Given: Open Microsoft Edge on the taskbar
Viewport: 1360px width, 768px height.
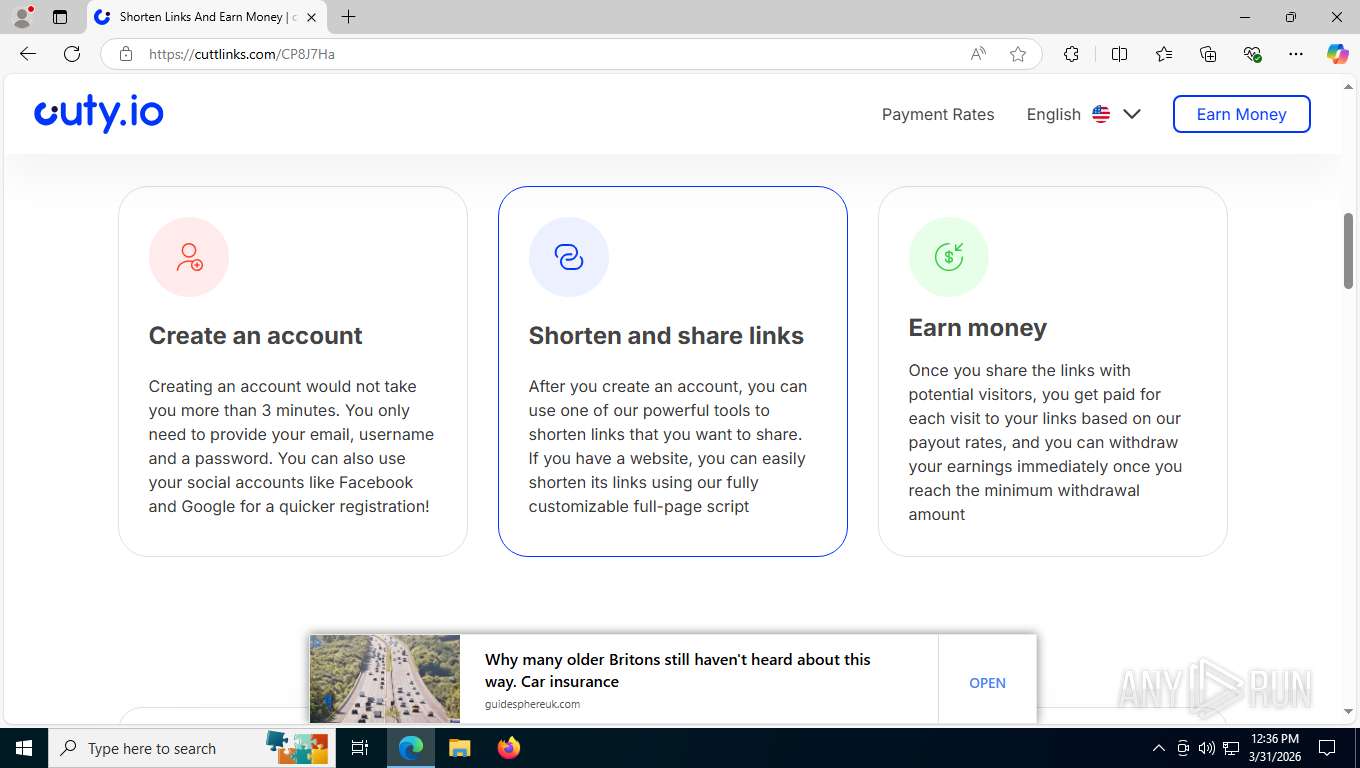Looking at the screenshot, I should tap(411, 748).
